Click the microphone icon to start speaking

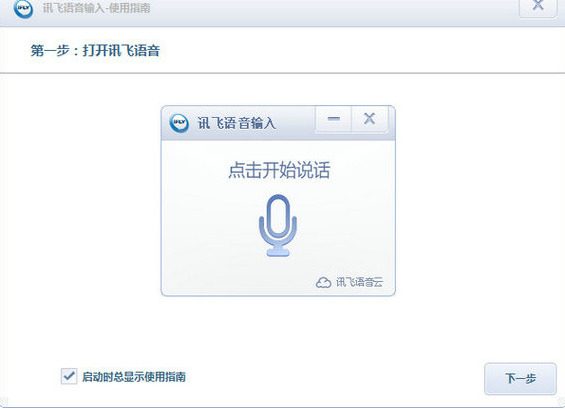tap(278, 225)
